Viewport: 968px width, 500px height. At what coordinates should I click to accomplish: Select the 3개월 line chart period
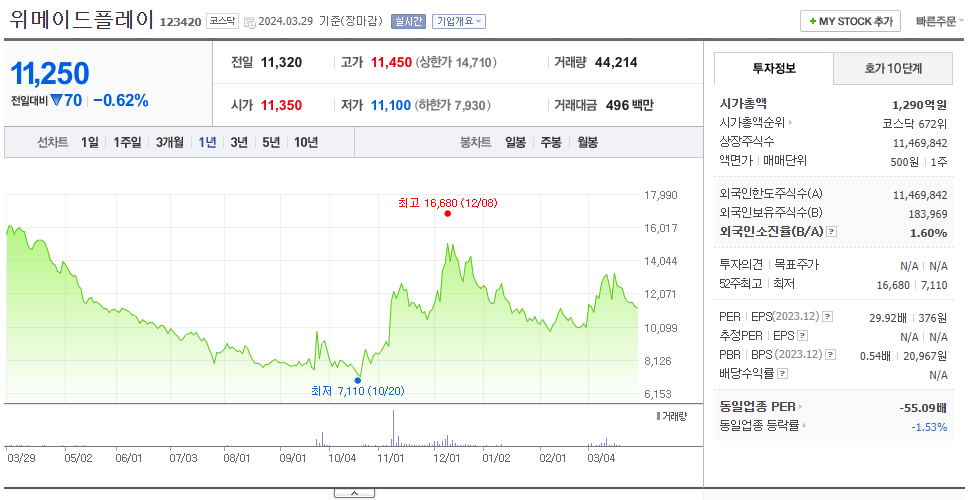(170, 143)
